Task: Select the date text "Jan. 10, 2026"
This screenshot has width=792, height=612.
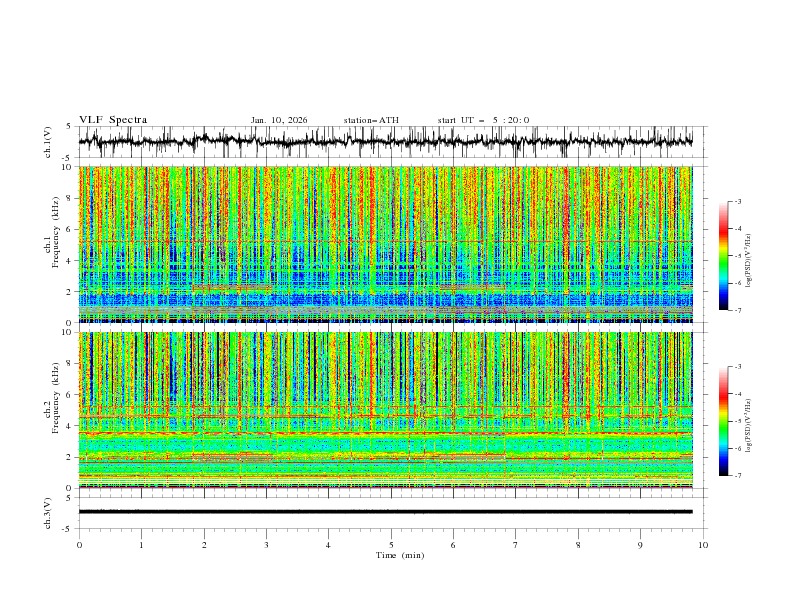Action: tap(279, 120)
